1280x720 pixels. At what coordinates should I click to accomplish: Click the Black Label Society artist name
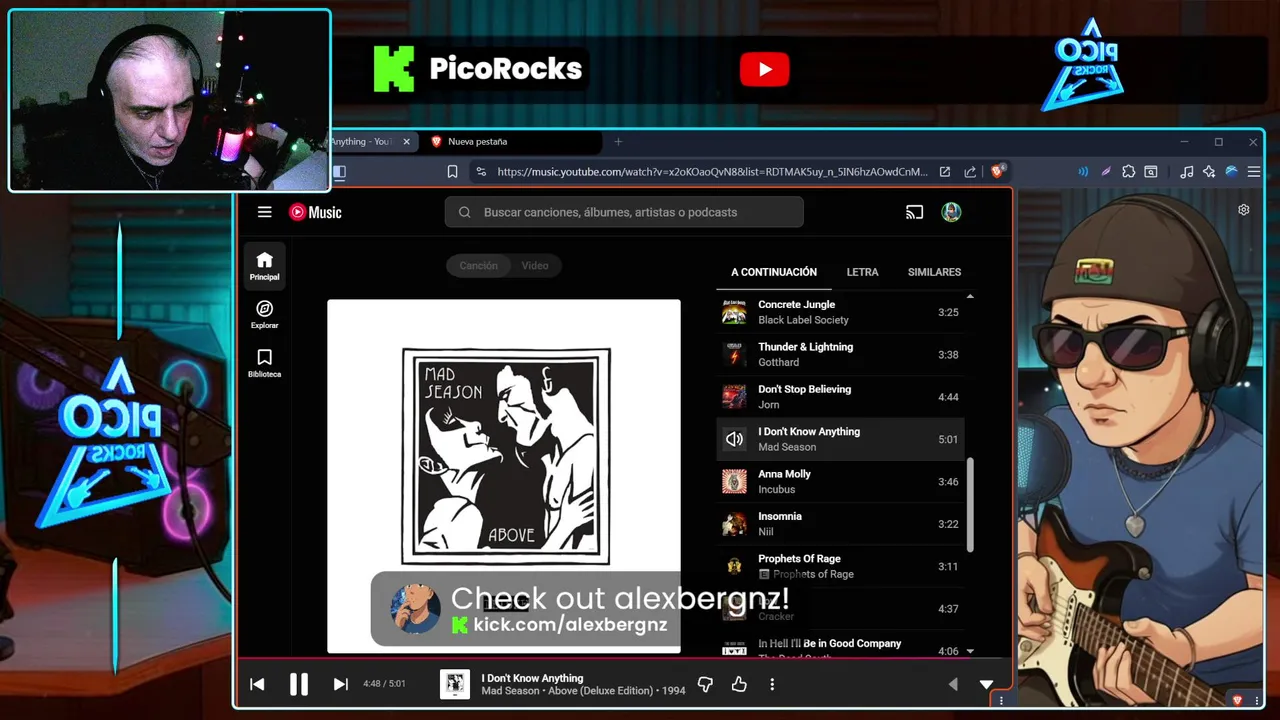pyautogui.click(x=803, y=320)
